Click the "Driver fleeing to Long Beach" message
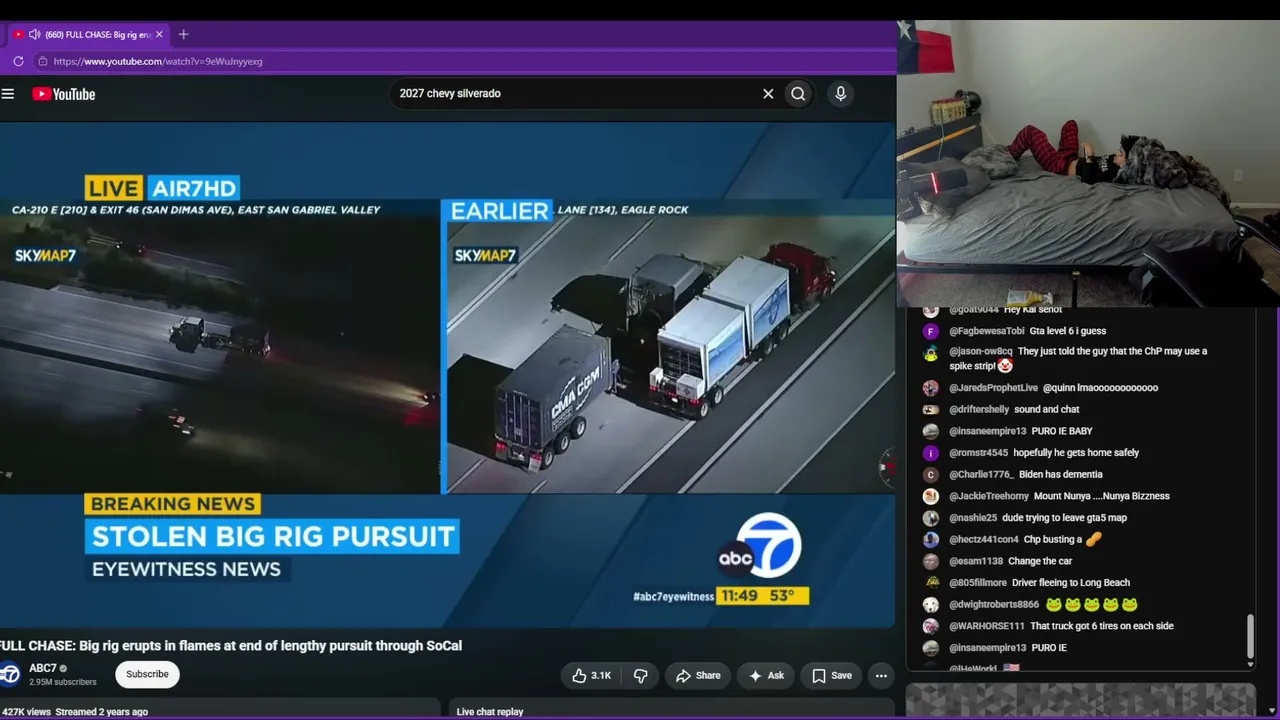The image size is (1280, 720). tap(1071, 583)
